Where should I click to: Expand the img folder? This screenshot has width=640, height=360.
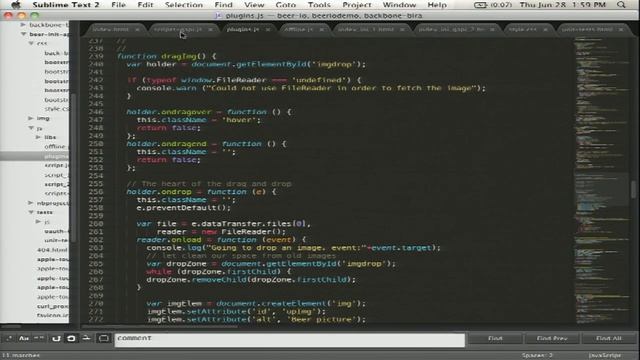pyautogui.click(x=31, y=118)
